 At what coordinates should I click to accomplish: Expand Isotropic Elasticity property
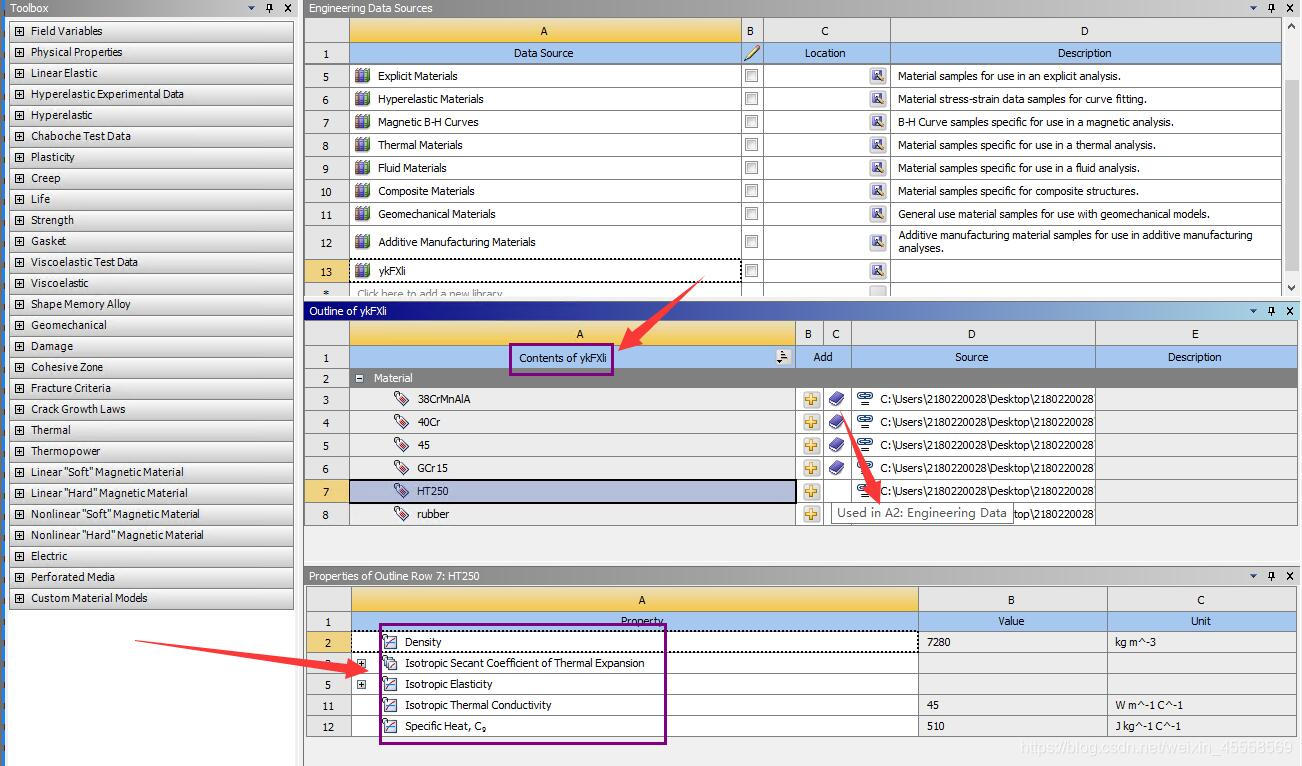click(x=361, y=684)
